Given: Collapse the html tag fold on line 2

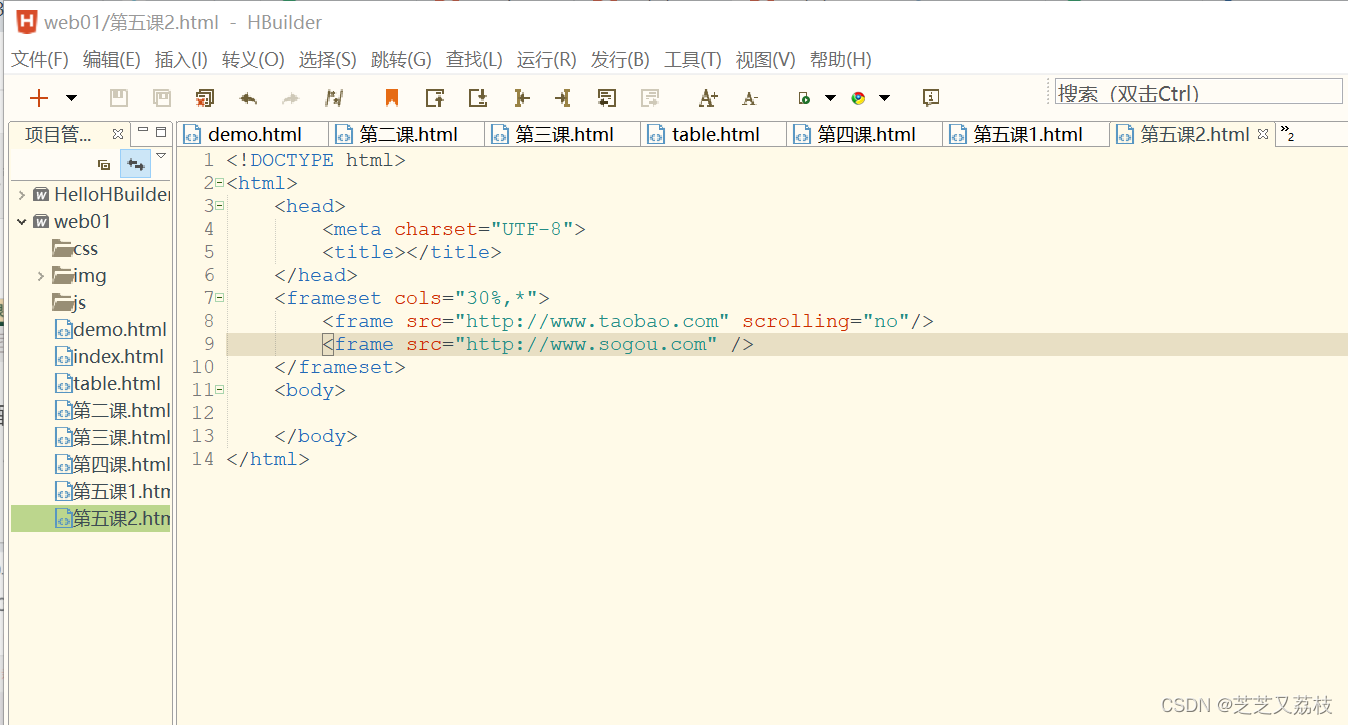Looking at the screenshot, I should 219,183.
